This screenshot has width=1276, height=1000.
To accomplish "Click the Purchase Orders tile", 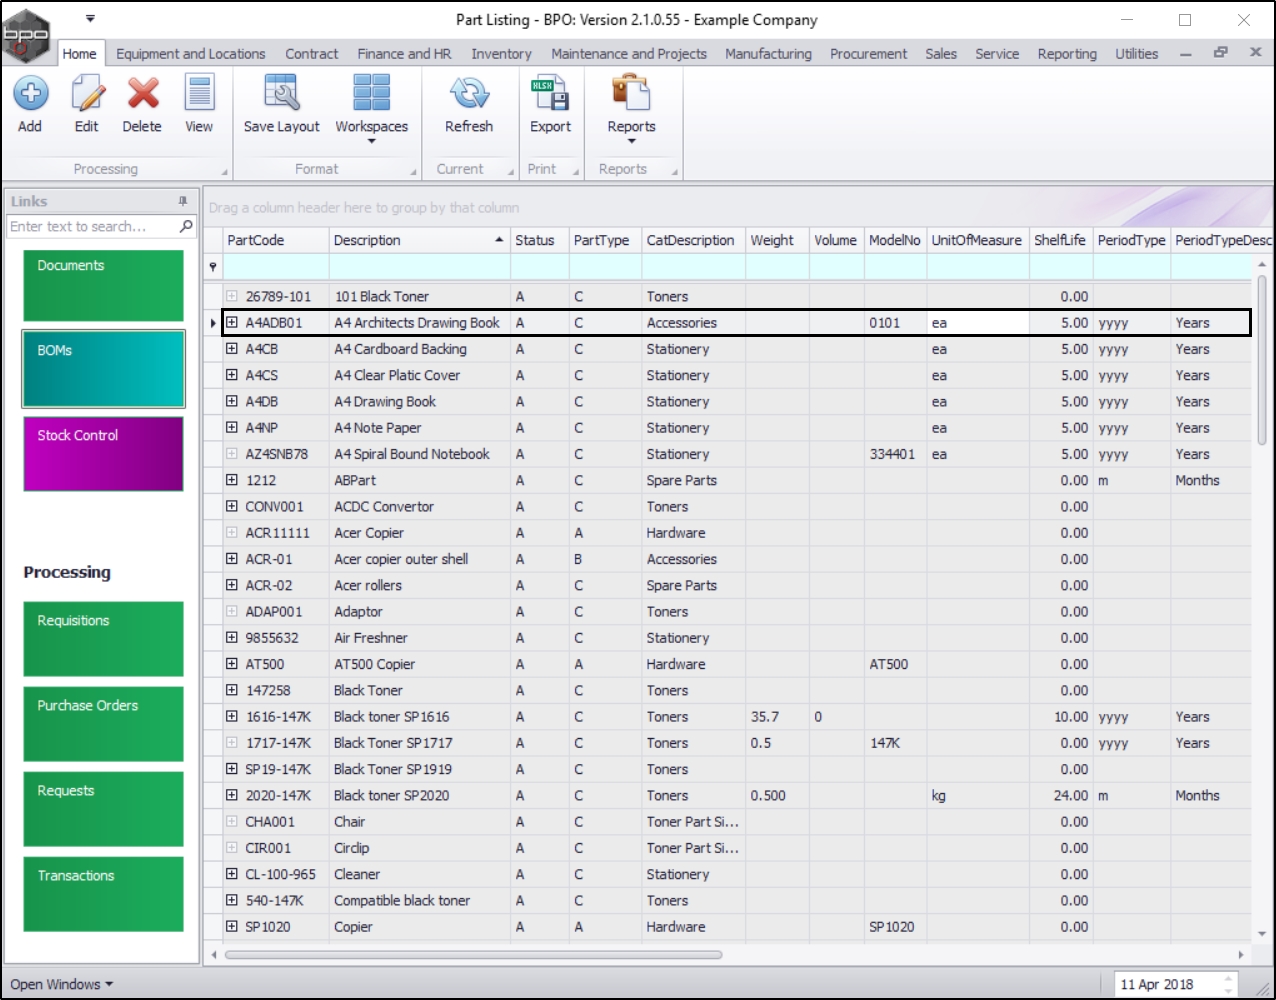I will point(104,723).
